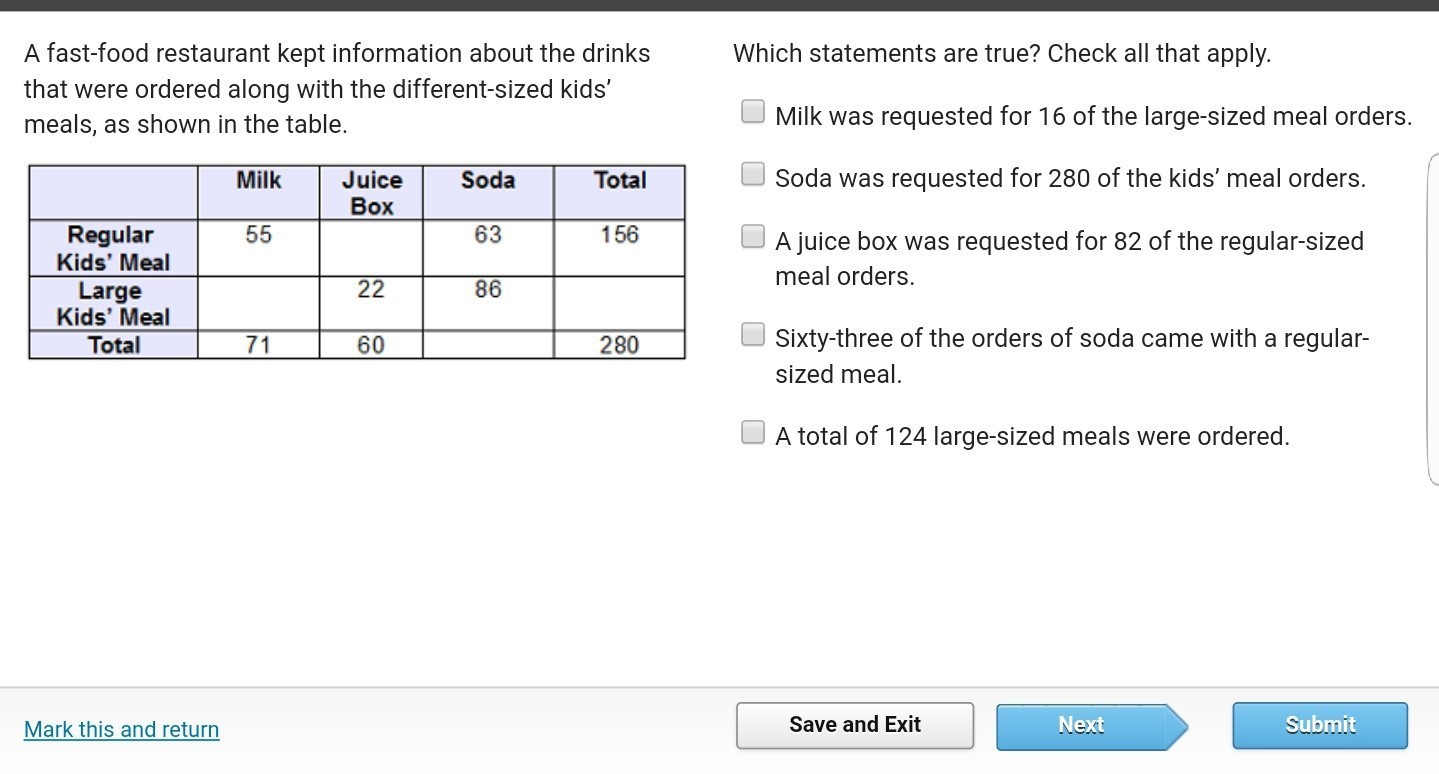Click the Juice Box column header
The width and height of the screenshot is (1439, 774).
(x=371, y=192)
